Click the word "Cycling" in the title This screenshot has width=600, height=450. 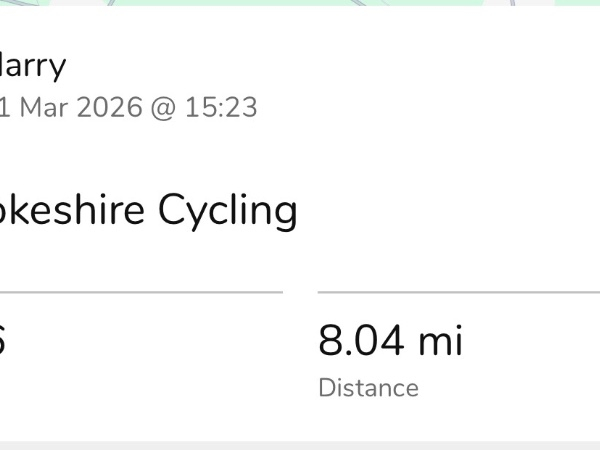228,211
